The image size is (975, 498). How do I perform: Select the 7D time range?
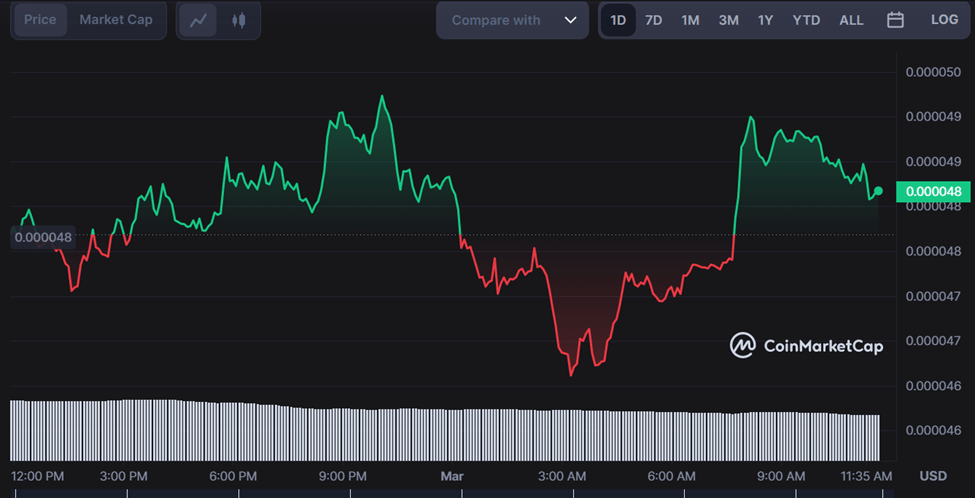point(654,20)
